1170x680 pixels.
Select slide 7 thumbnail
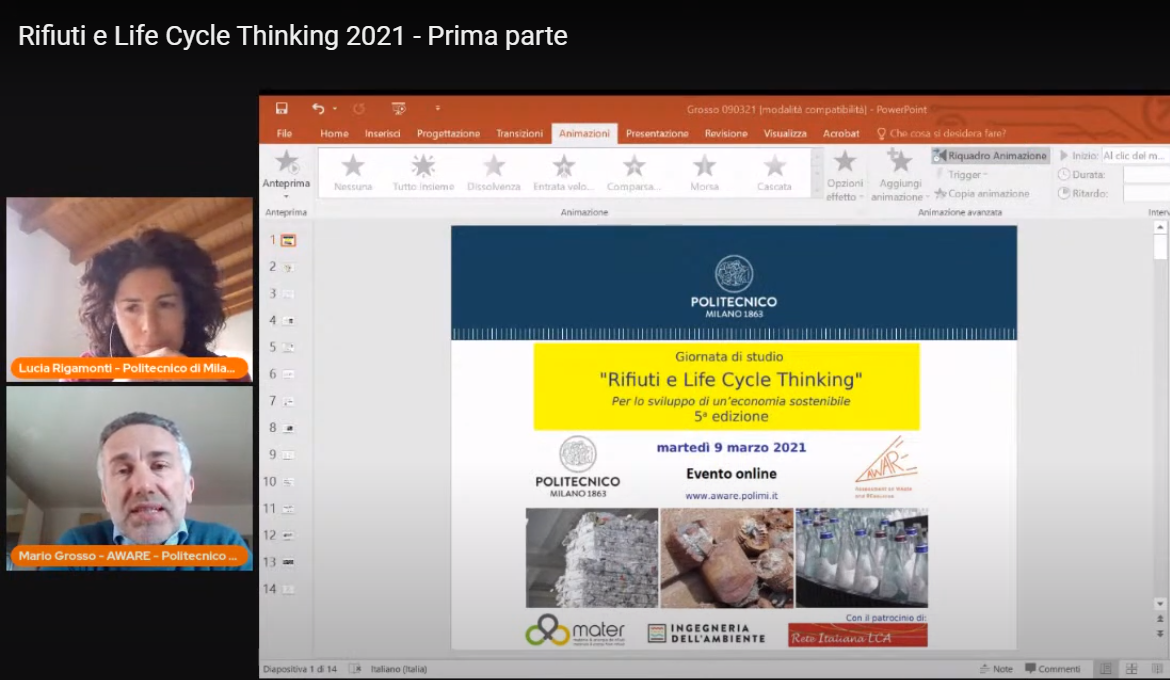click(288, 402)
